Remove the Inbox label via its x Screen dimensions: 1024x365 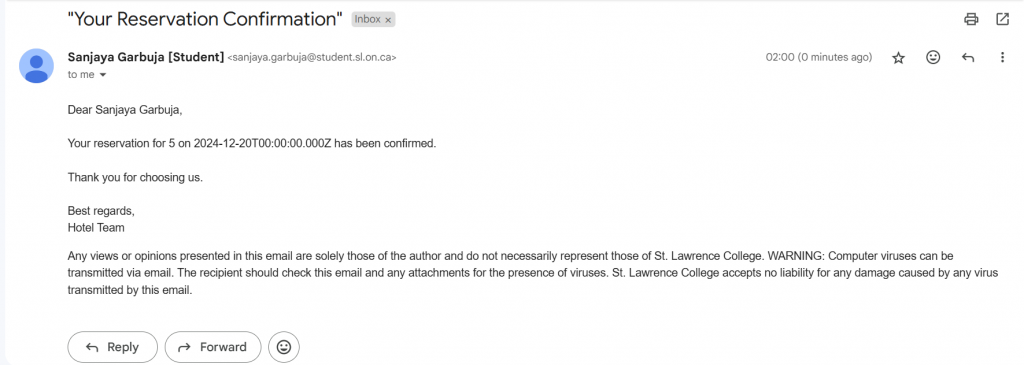[x=388, y=20]
